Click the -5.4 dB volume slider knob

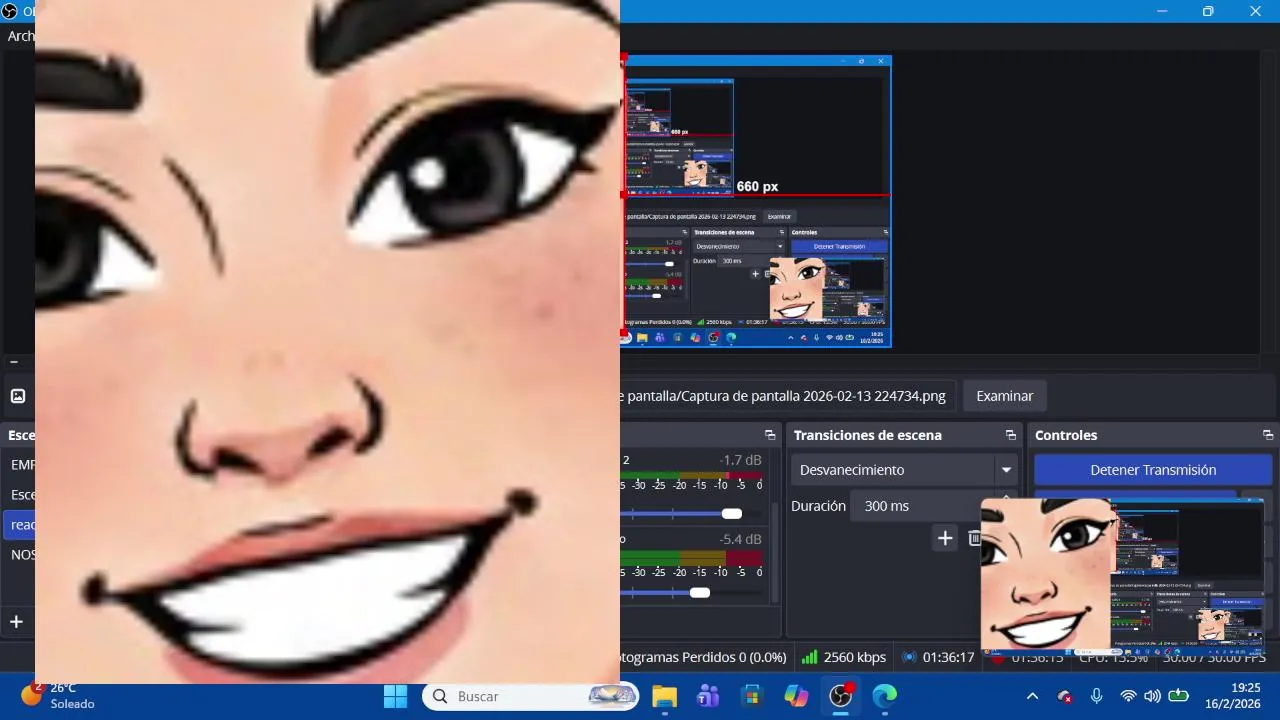pyautogui.click(x=700, y=593)
